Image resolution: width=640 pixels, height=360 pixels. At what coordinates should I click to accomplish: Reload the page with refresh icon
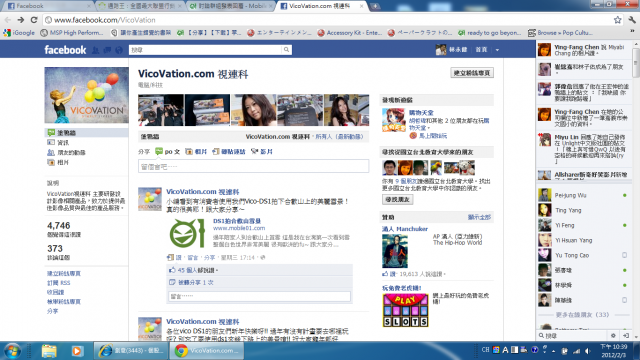tap(34, 20)
